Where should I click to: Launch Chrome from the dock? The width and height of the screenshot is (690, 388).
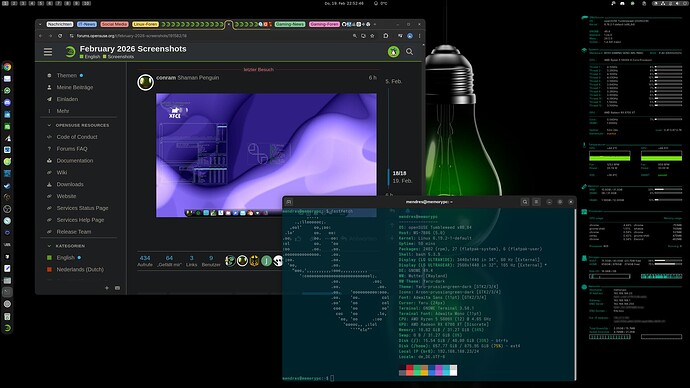(7, 67)
